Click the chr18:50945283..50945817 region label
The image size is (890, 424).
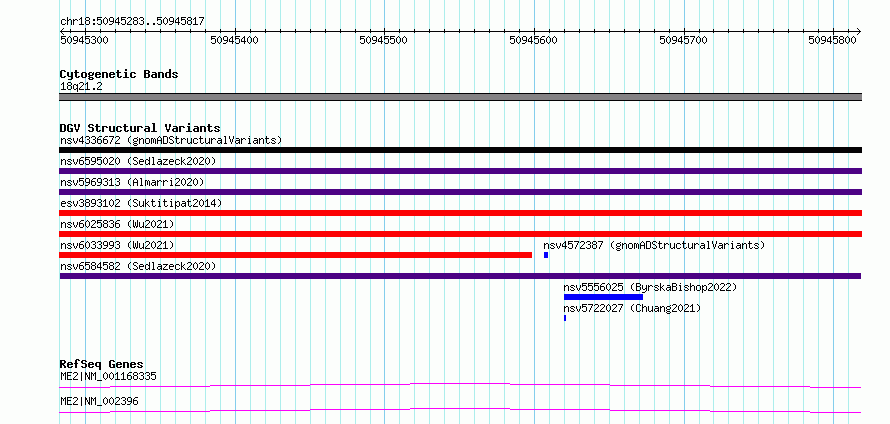[x=132, y=22]
